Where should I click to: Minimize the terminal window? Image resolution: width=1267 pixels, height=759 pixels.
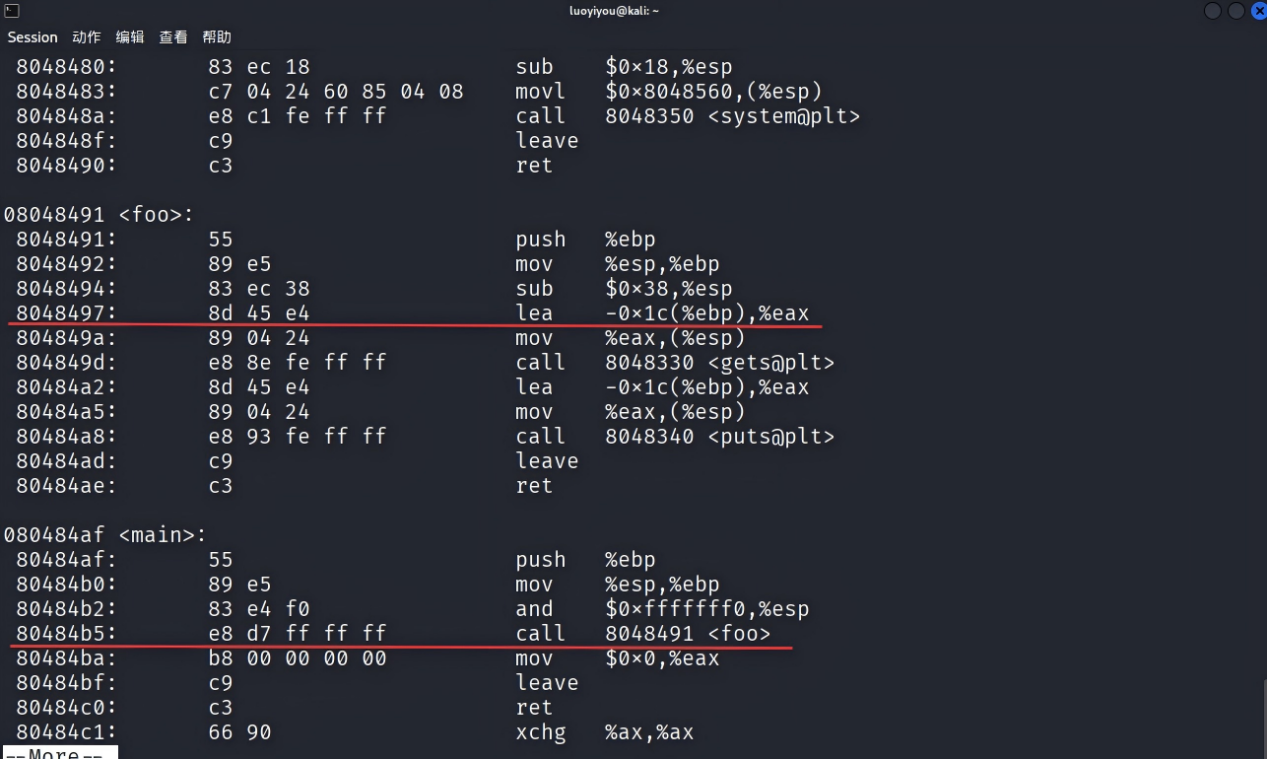click(x=1213, y=11)
